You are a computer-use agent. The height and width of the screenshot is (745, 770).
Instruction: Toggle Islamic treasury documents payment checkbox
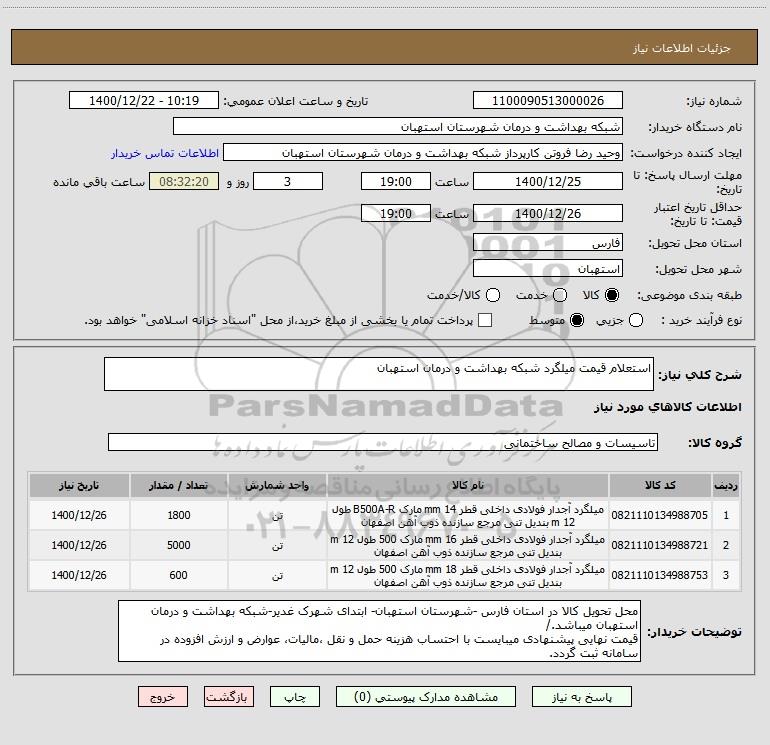coord(485,320)
